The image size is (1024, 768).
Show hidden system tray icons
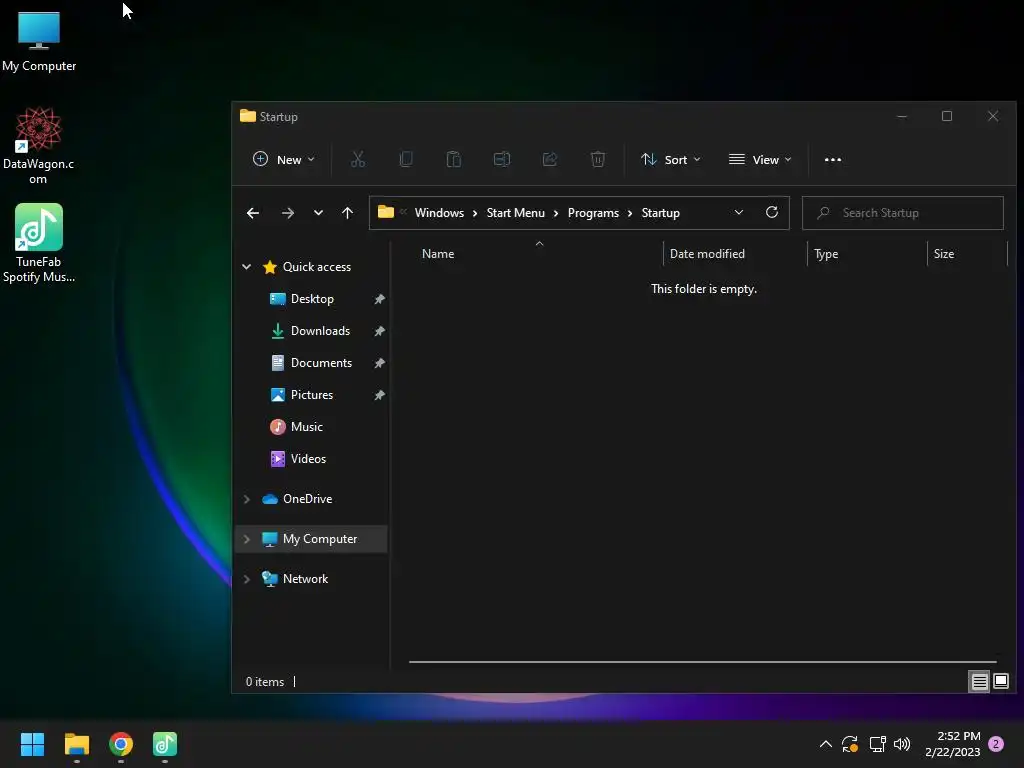[x=825, y=744]
